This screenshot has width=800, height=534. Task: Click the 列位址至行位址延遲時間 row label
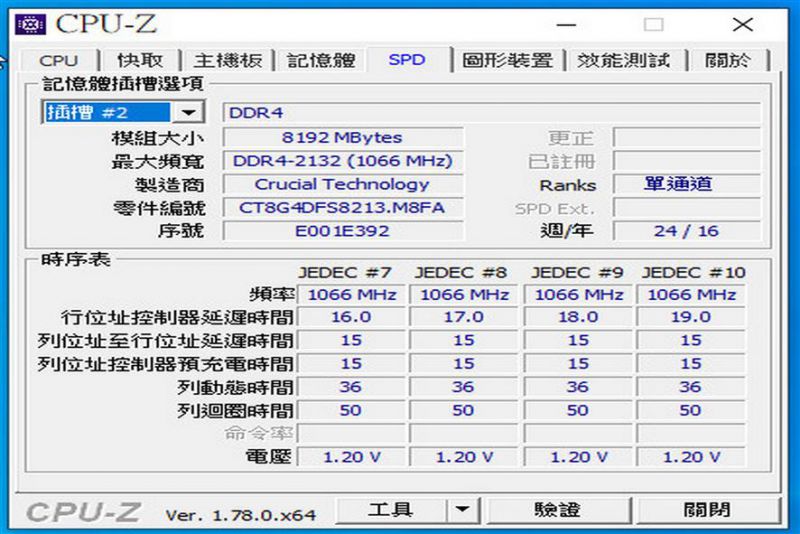tap(165, 341)
